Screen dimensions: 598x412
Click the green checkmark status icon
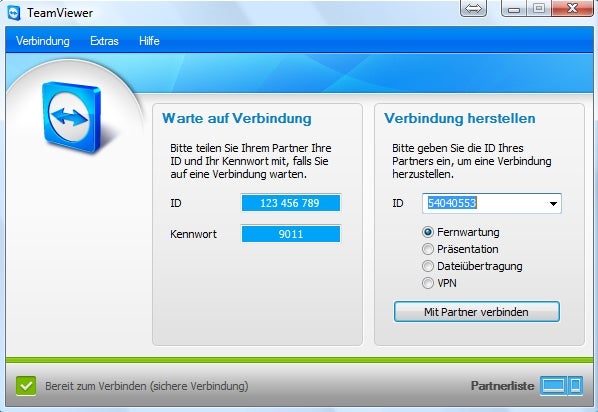point(26,386)
